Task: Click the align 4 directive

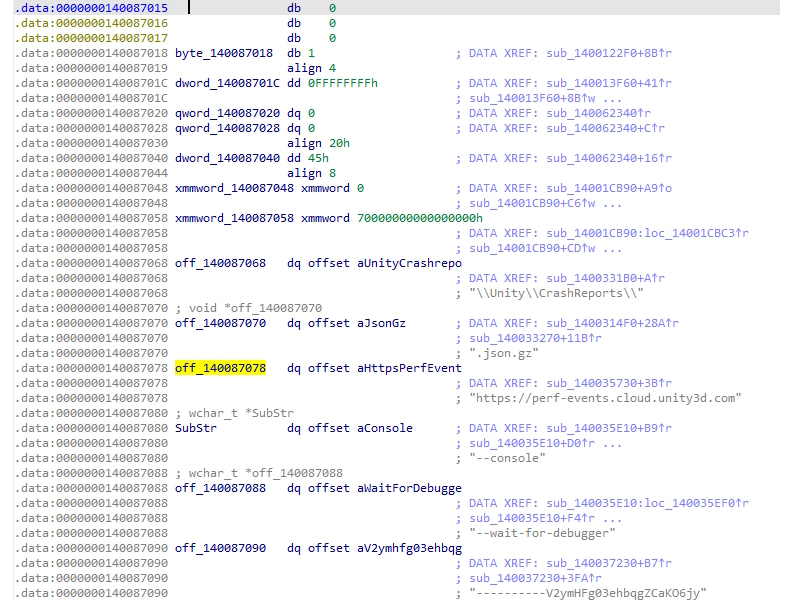Action: point(311,68)
